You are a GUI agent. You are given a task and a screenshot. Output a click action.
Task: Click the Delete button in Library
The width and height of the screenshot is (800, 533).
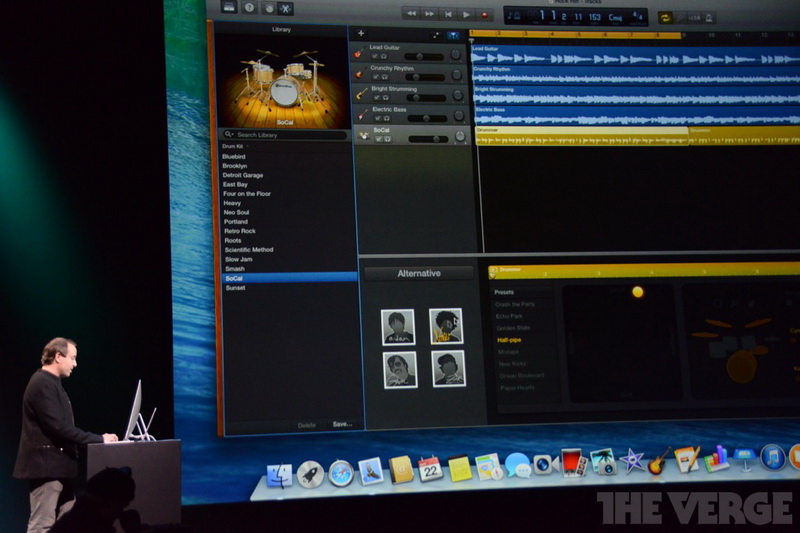click(x=307, y=425)
